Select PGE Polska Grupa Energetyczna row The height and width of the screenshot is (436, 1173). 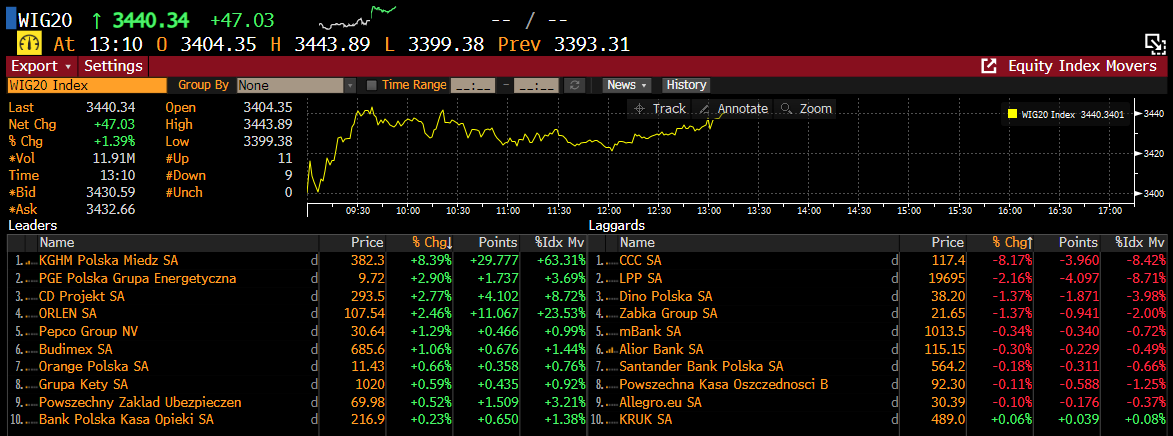coord(297,278)
